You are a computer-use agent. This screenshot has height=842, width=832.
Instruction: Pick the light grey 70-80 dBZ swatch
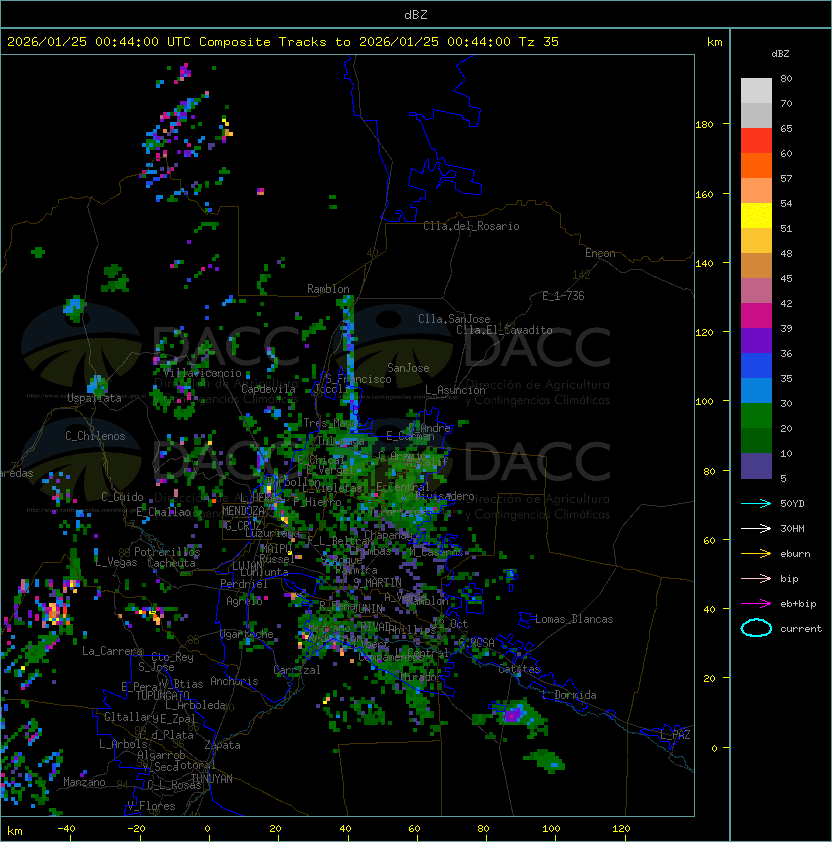click(x=756, y=90)
